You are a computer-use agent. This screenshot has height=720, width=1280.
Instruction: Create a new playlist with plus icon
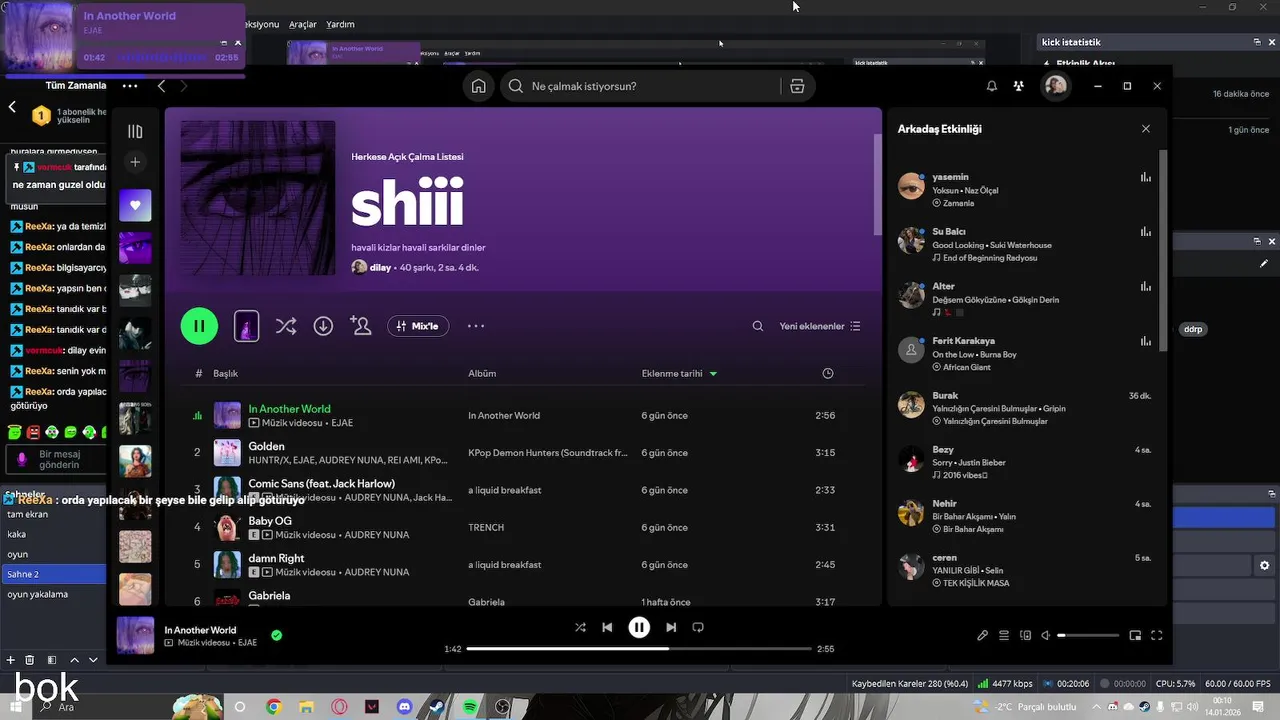(135, 162)
